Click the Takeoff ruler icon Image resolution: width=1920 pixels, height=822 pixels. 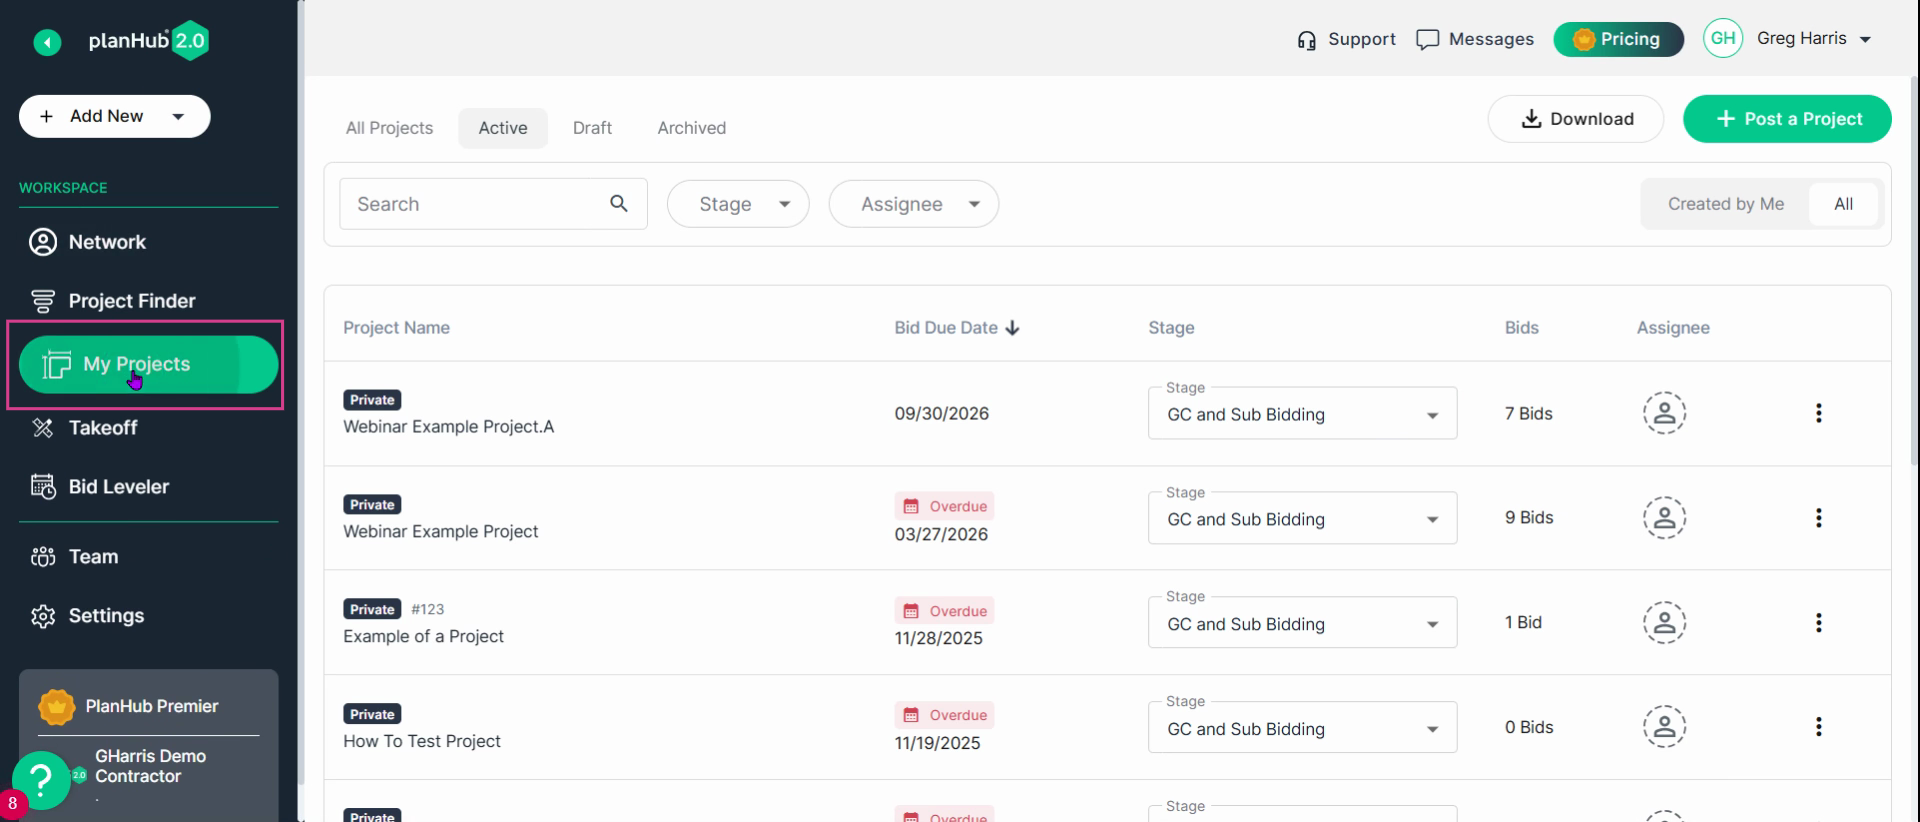pyautogui.click(x=43, y=428)
